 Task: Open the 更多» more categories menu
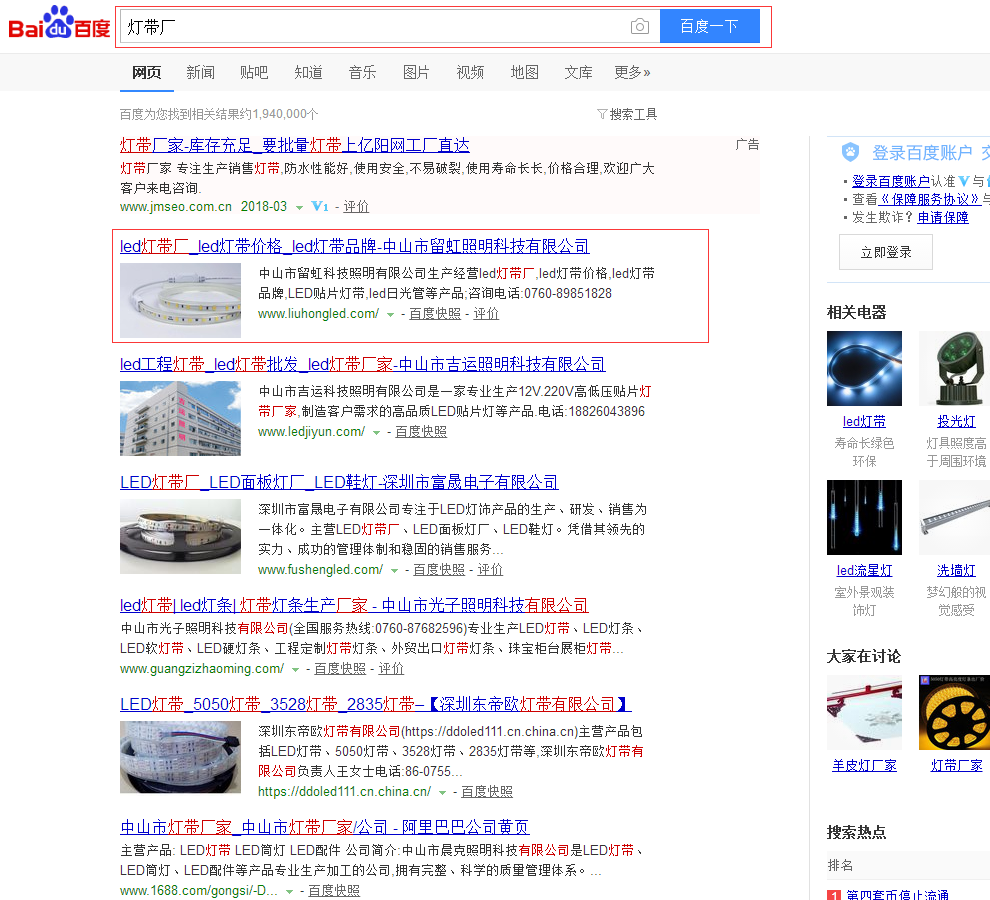pyautogui.click(x=632, y=72)
